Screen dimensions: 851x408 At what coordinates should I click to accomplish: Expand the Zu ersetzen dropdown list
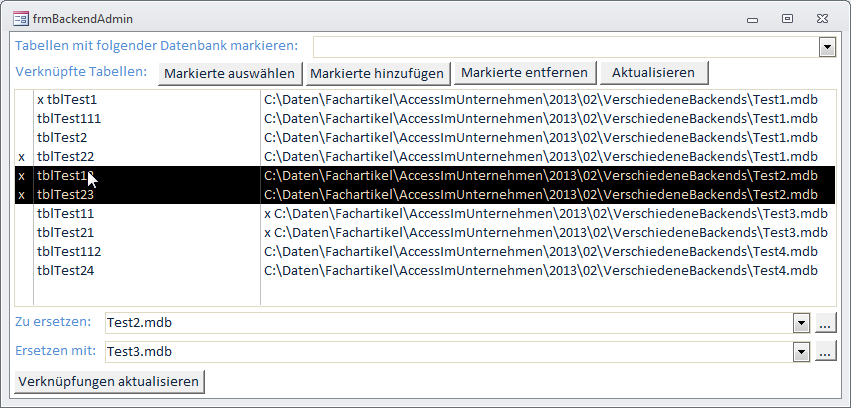click(x=801, y=323)
